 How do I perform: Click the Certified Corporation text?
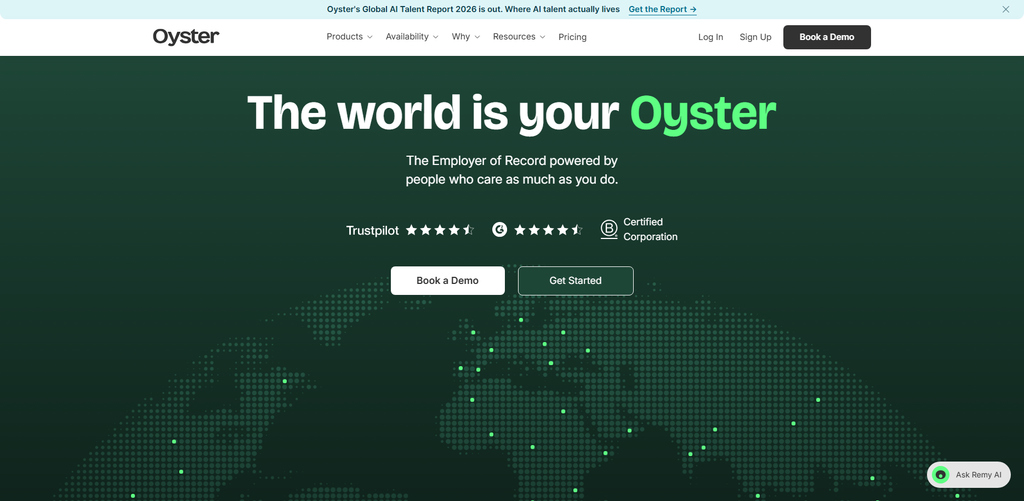pyautogui.click(x=650, y=229)
